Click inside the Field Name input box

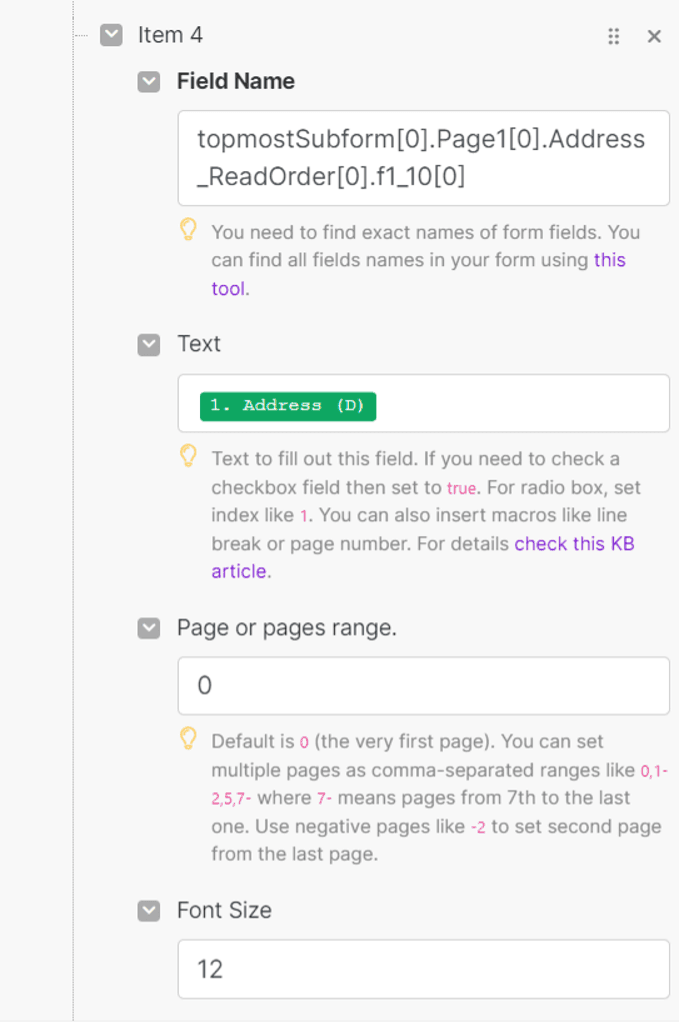click(424, 158)
